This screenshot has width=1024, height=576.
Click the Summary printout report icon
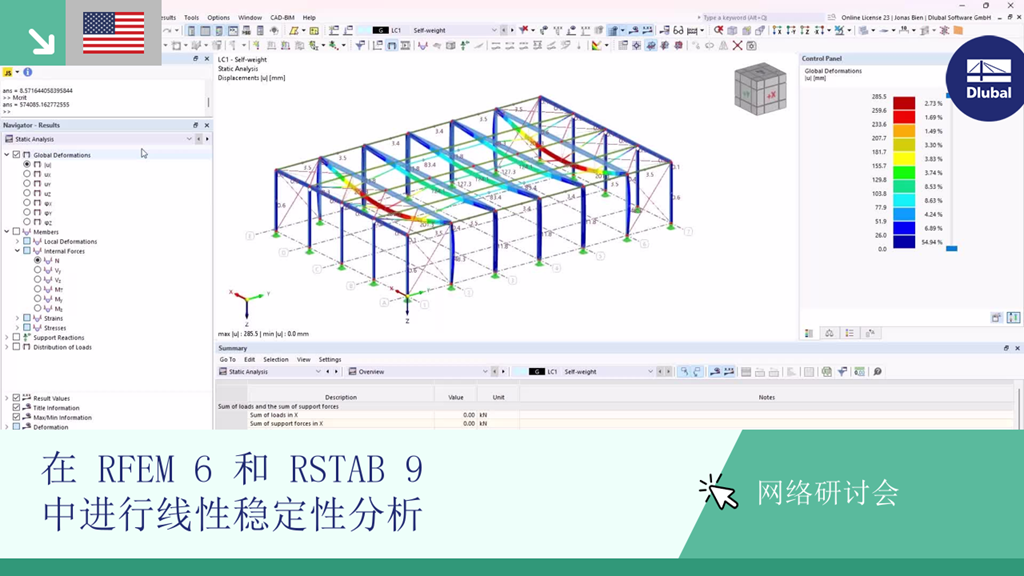click(x=859, y=372)
